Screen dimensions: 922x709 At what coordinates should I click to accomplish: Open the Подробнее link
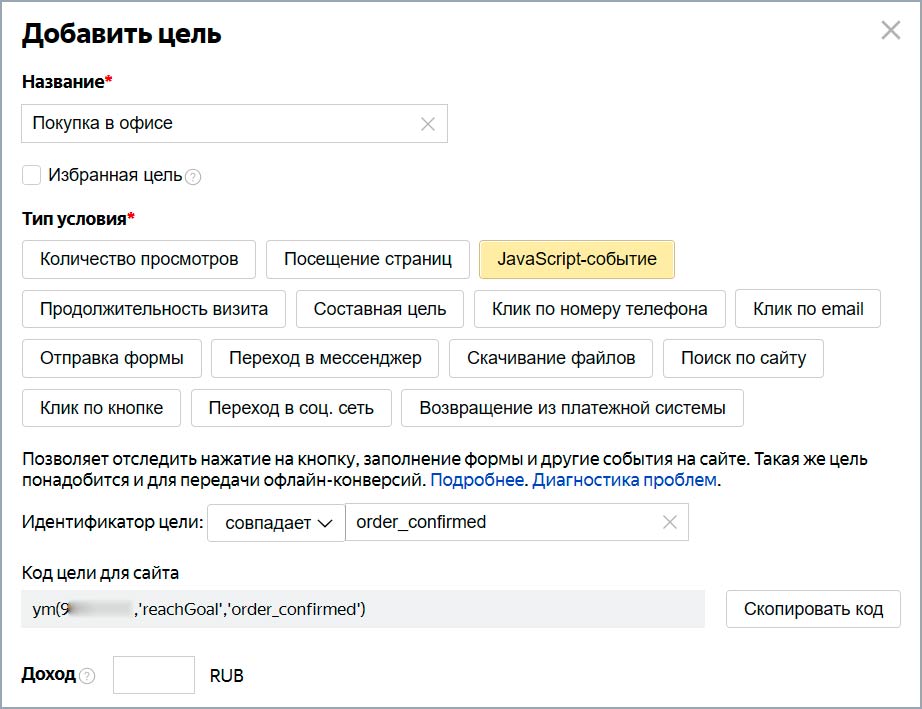[478, 480]
